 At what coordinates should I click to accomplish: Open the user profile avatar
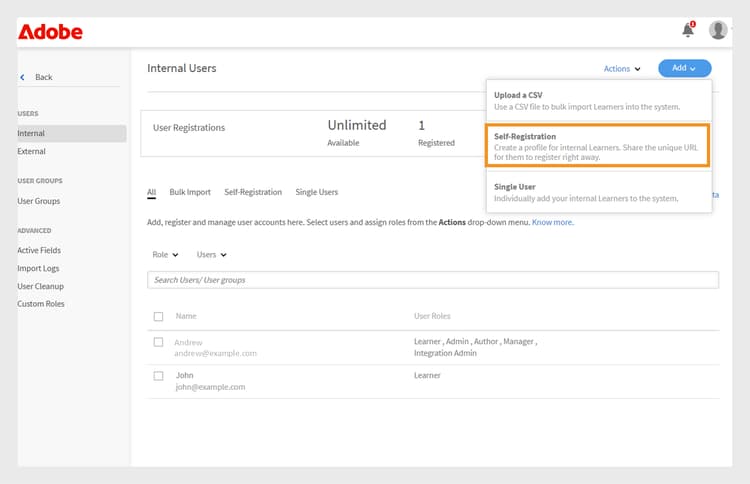[718, 30]
